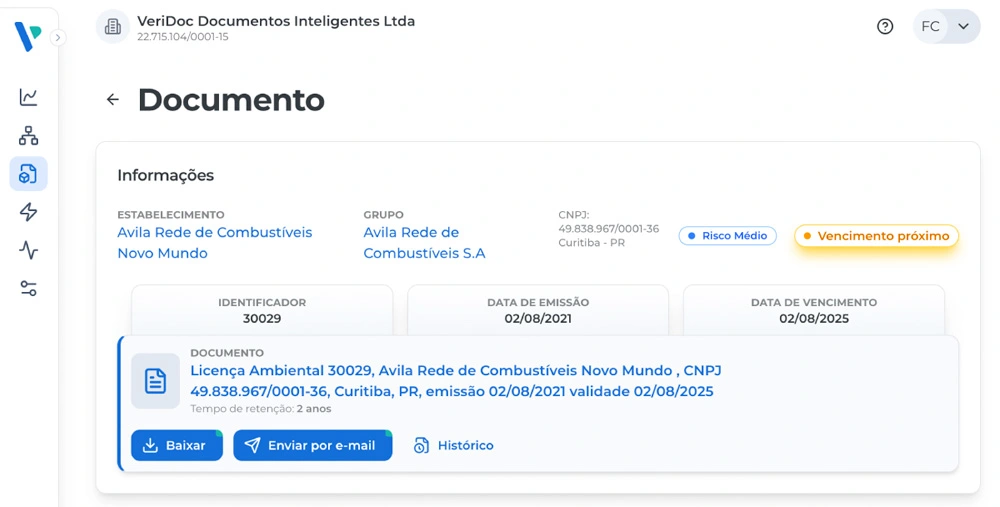This screenshot has width=1000, height=507.
Task: Select the documents sidebar icon
Action: pyautogui.click(x=28, y=174)
